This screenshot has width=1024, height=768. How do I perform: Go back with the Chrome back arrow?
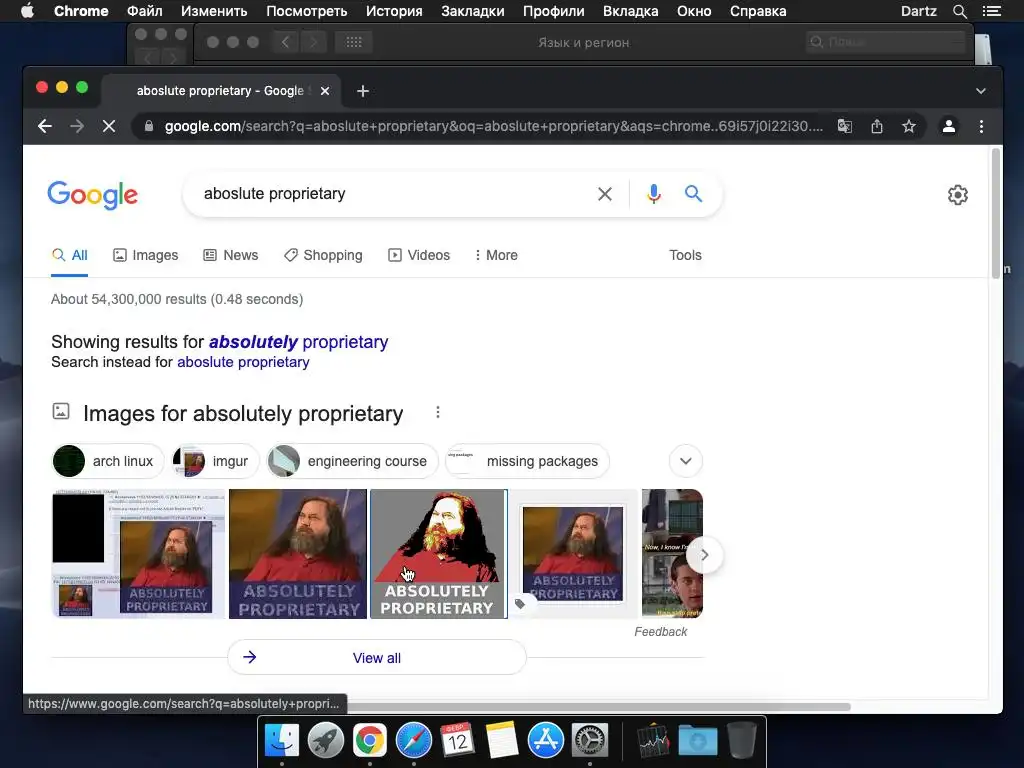(44, 126)
